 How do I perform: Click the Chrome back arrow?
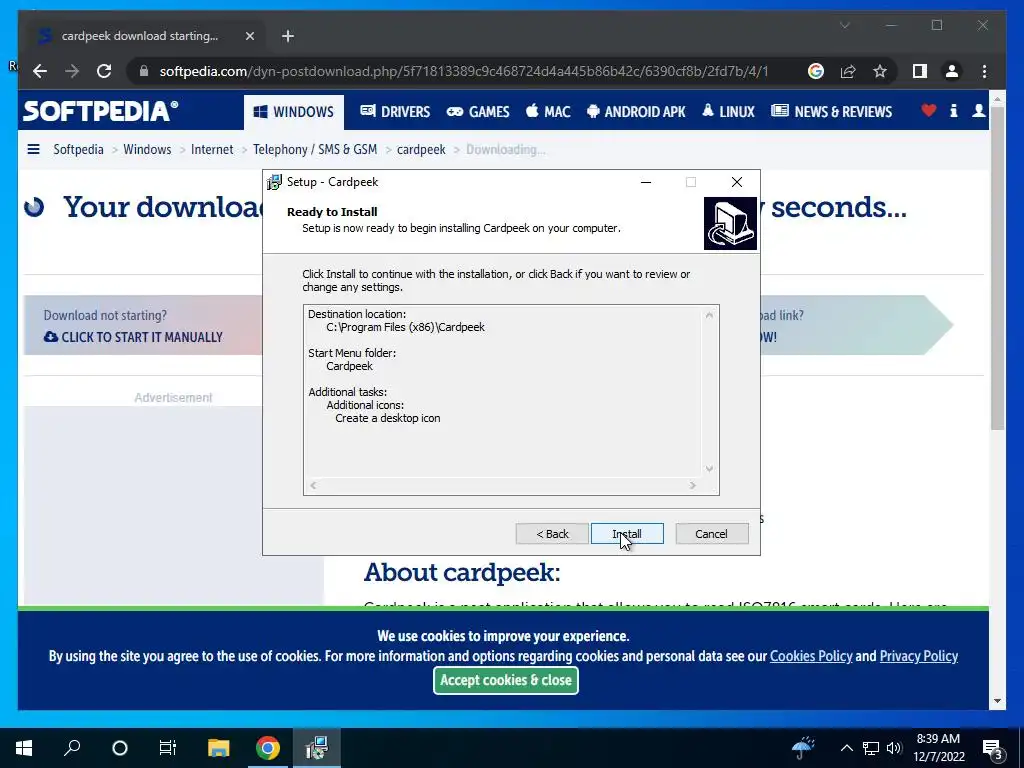[40, 71]
